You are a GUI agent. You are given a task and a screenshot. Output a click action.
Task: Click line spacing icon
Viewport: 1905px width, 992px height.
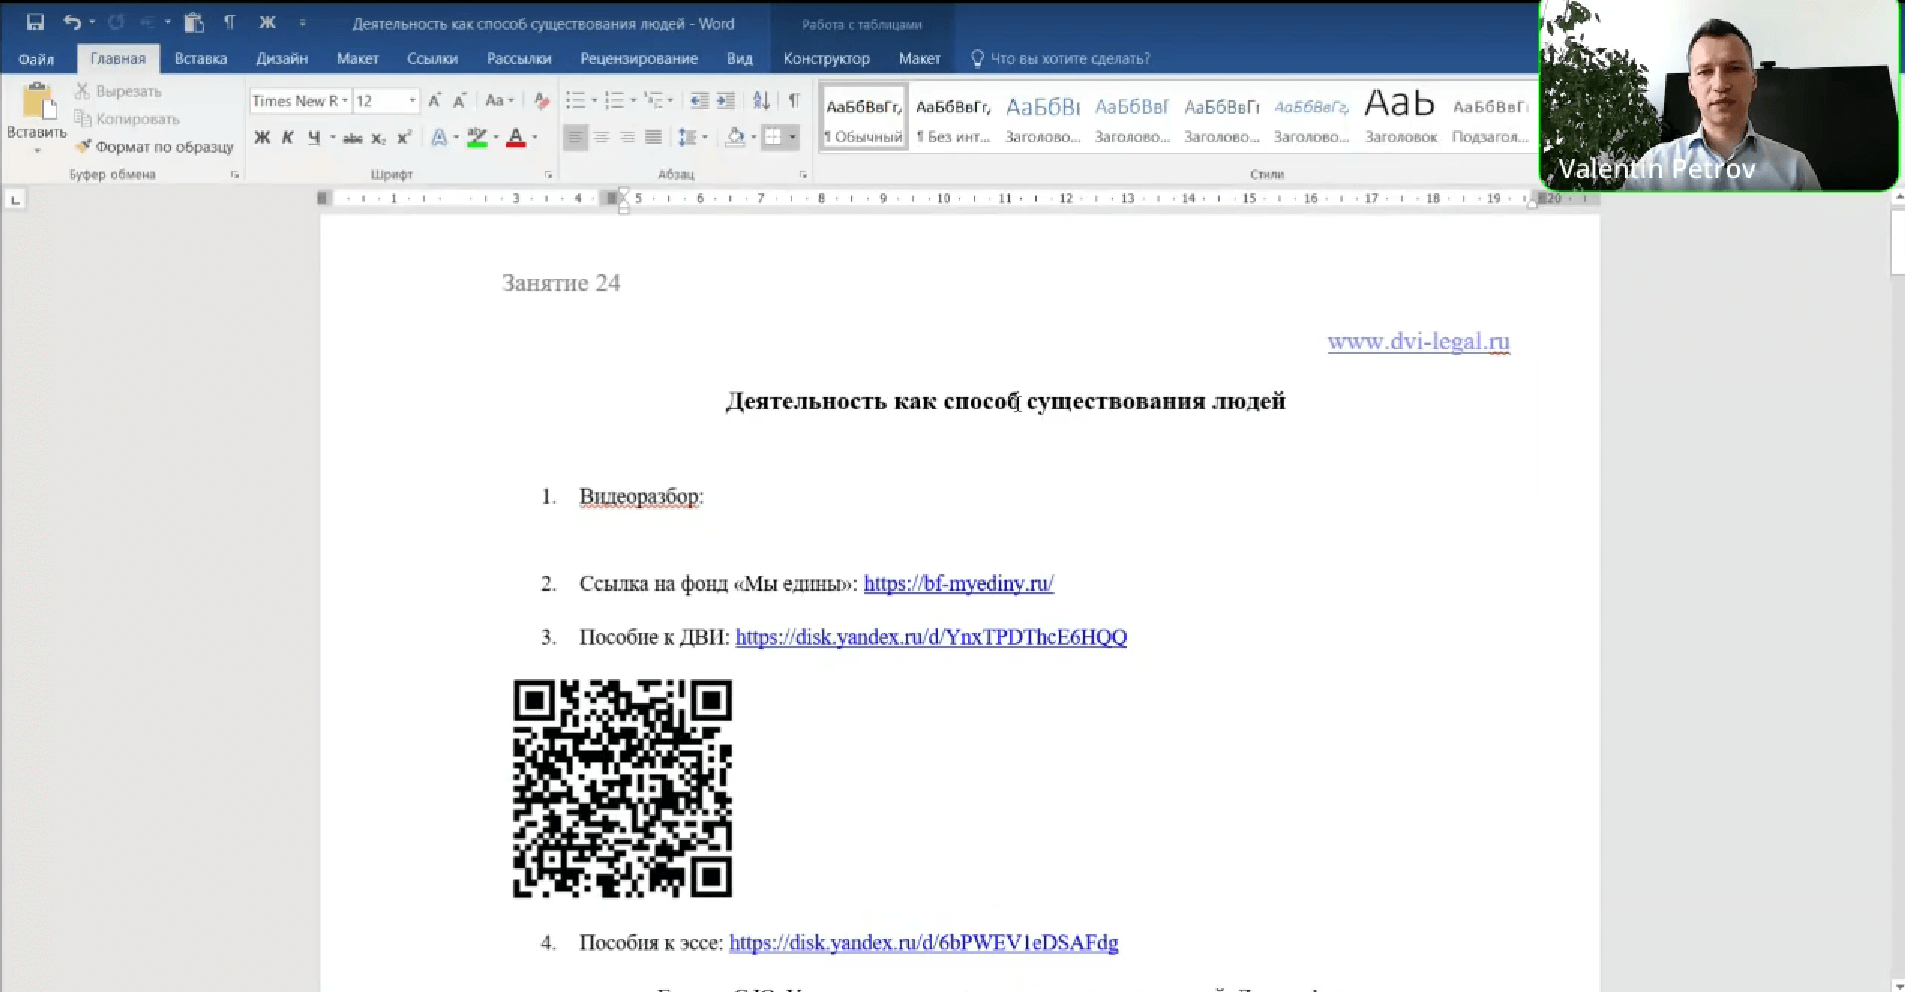click(687, 137)
